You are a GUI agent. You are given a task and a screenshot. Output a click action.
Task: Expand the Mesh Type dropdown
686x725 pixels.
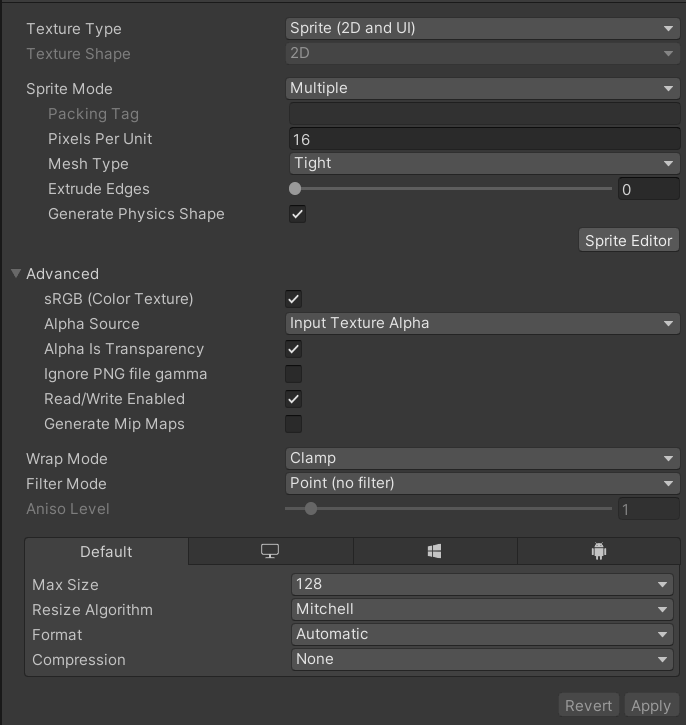click(x=484, y=163)
